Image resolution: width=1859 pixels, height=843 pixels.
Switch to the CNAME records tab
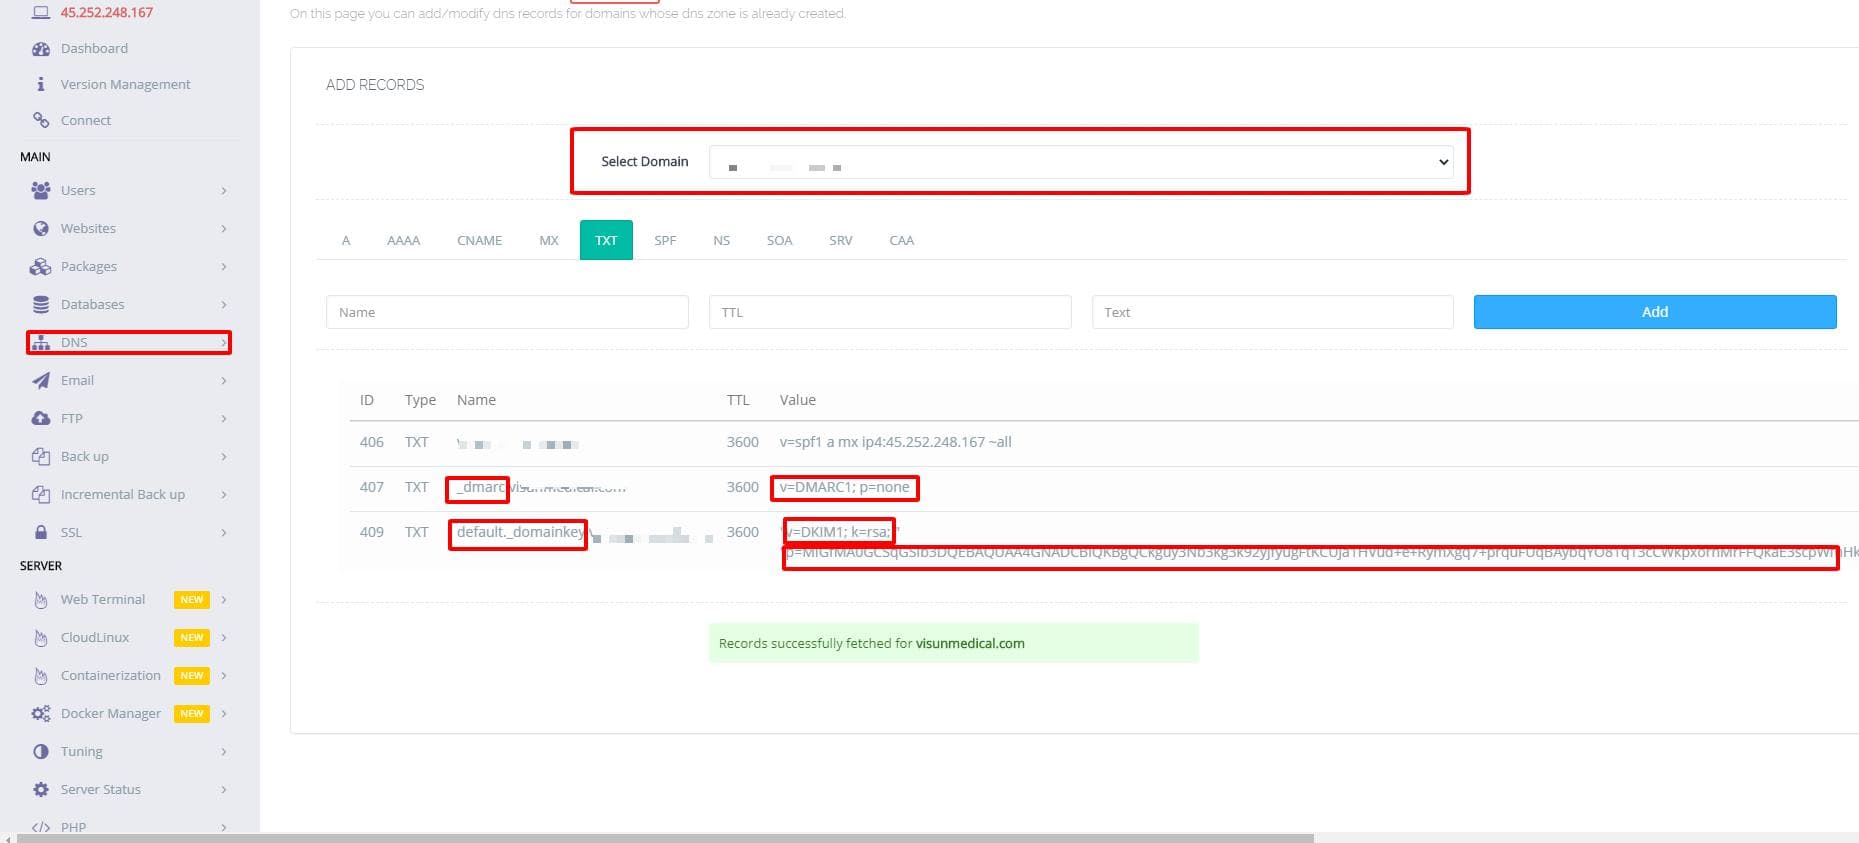coord(479,240)
